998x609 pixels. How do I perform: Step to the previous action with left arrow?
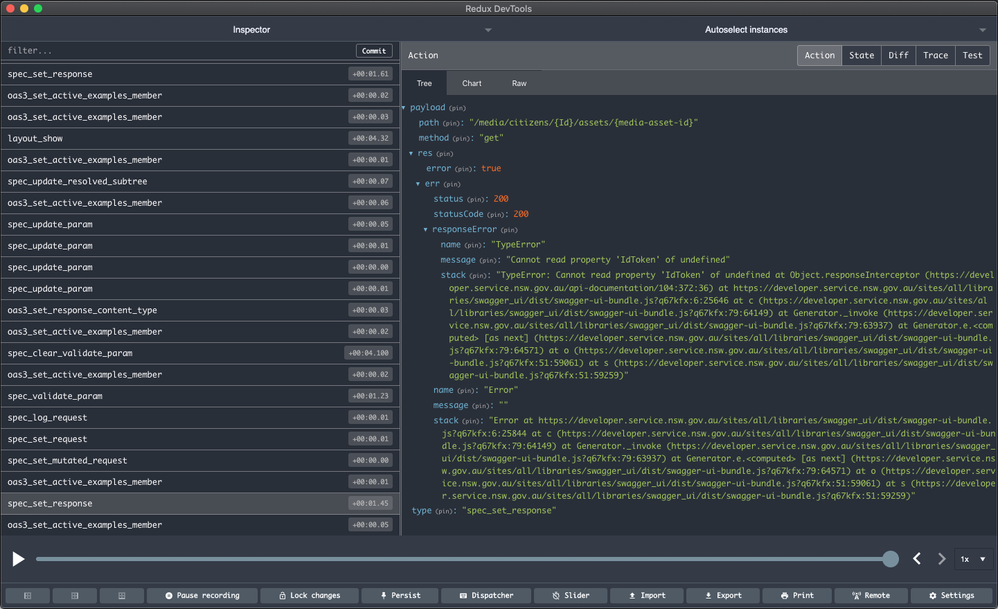[x=917, y=559]
